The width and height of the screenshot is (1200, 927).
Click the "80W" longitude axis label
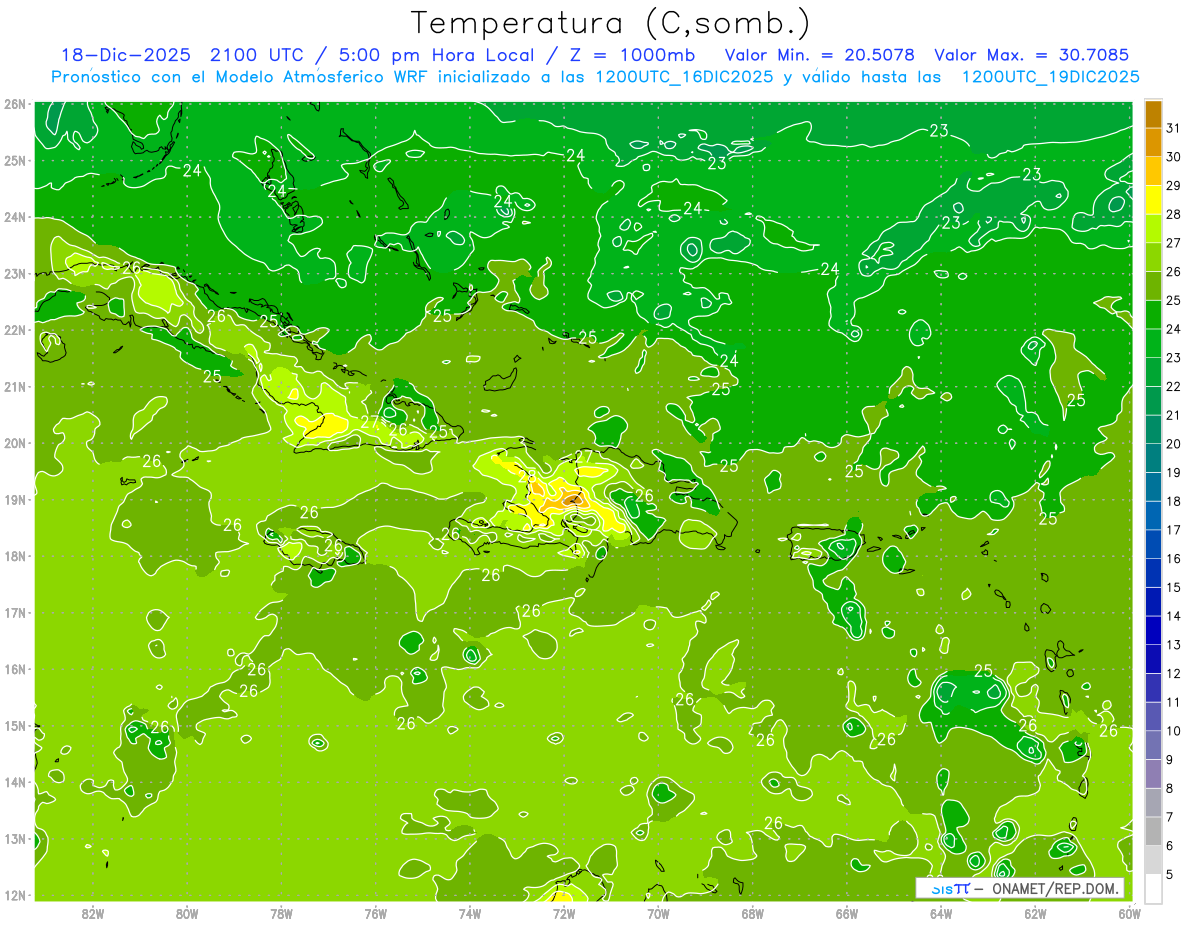(187, 913)
